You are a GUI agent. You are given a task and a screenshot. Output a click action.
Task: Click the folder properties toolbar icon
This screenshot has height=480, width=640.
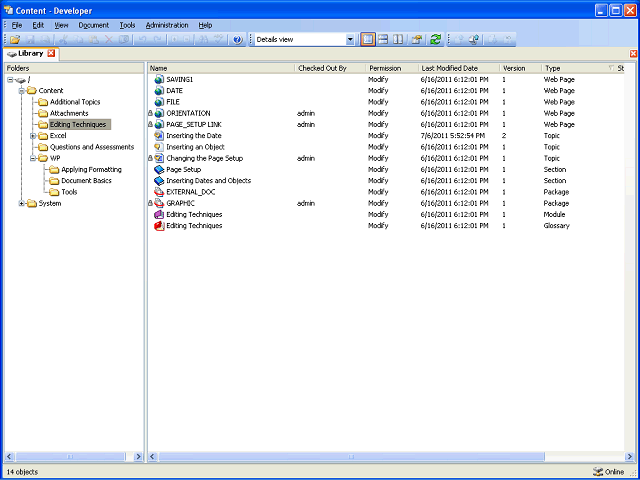click(x=416, y=40)
